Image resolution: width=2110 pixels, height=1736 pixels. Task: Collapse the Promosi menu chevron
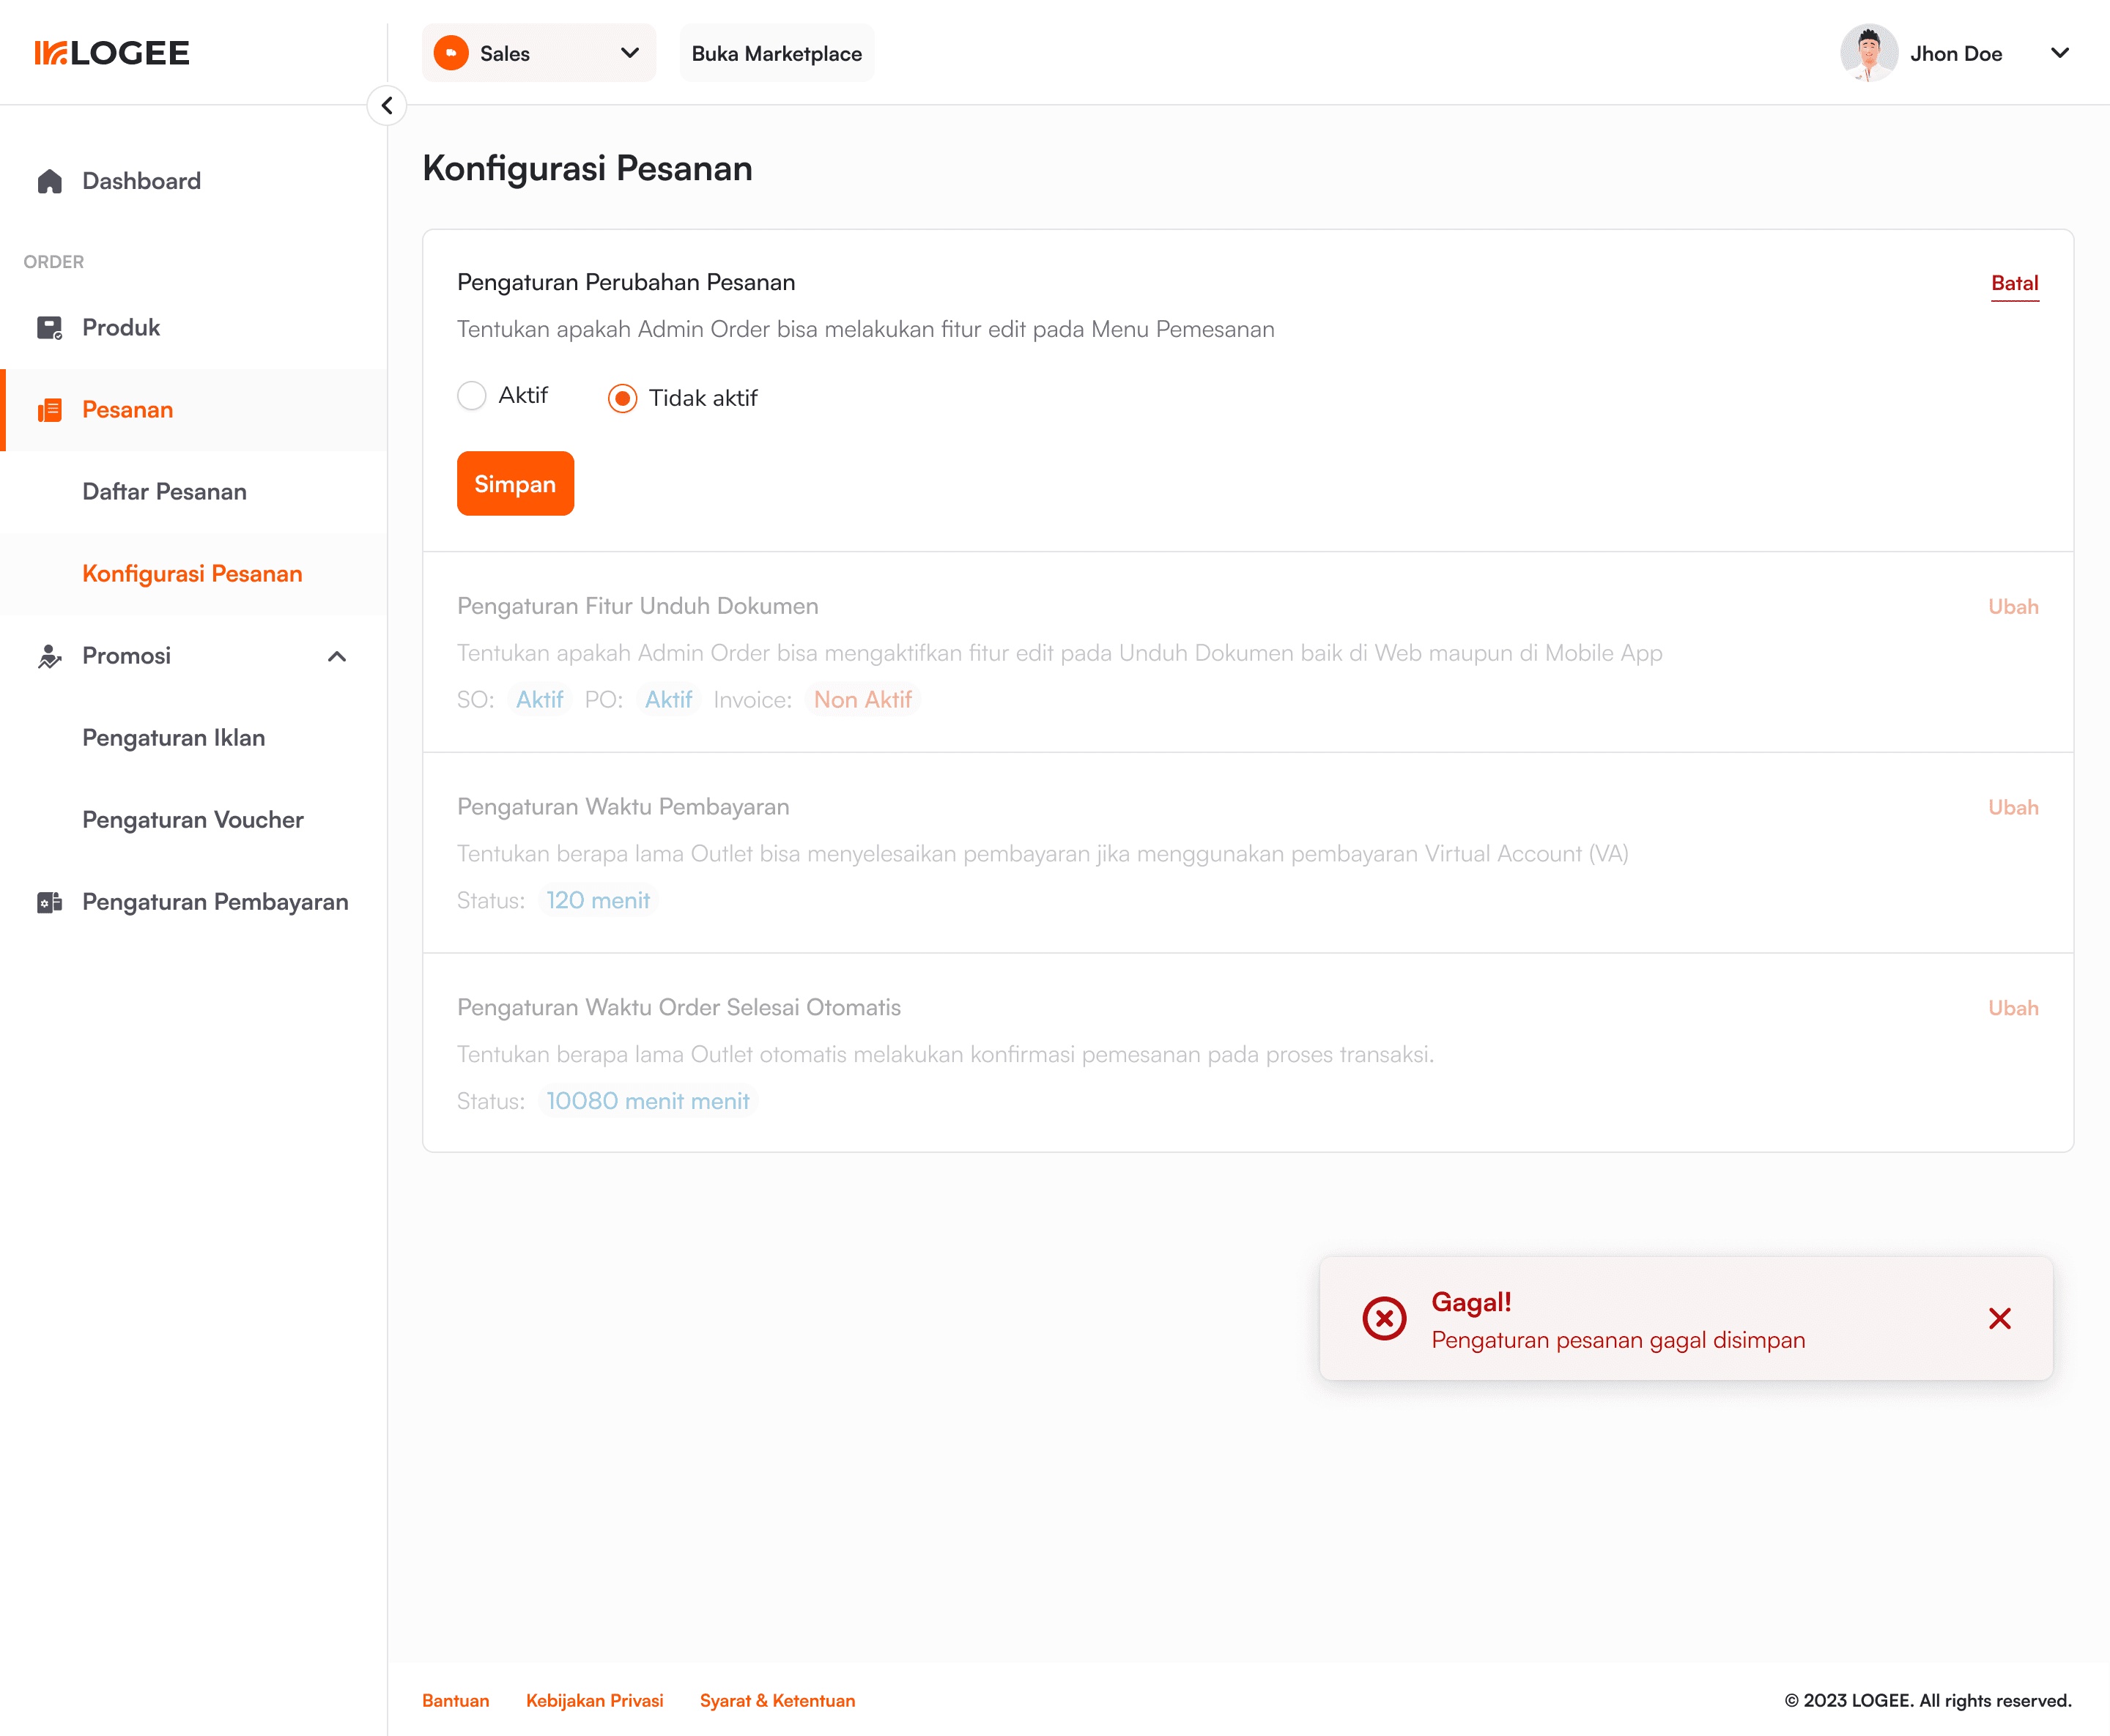[337, 657]
